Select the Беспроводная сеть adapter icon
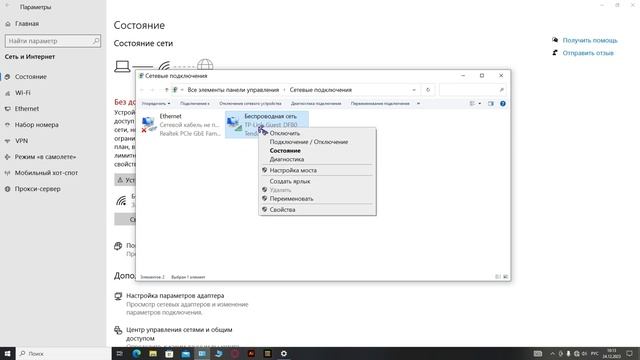The image size is (640, 360). 234,124
